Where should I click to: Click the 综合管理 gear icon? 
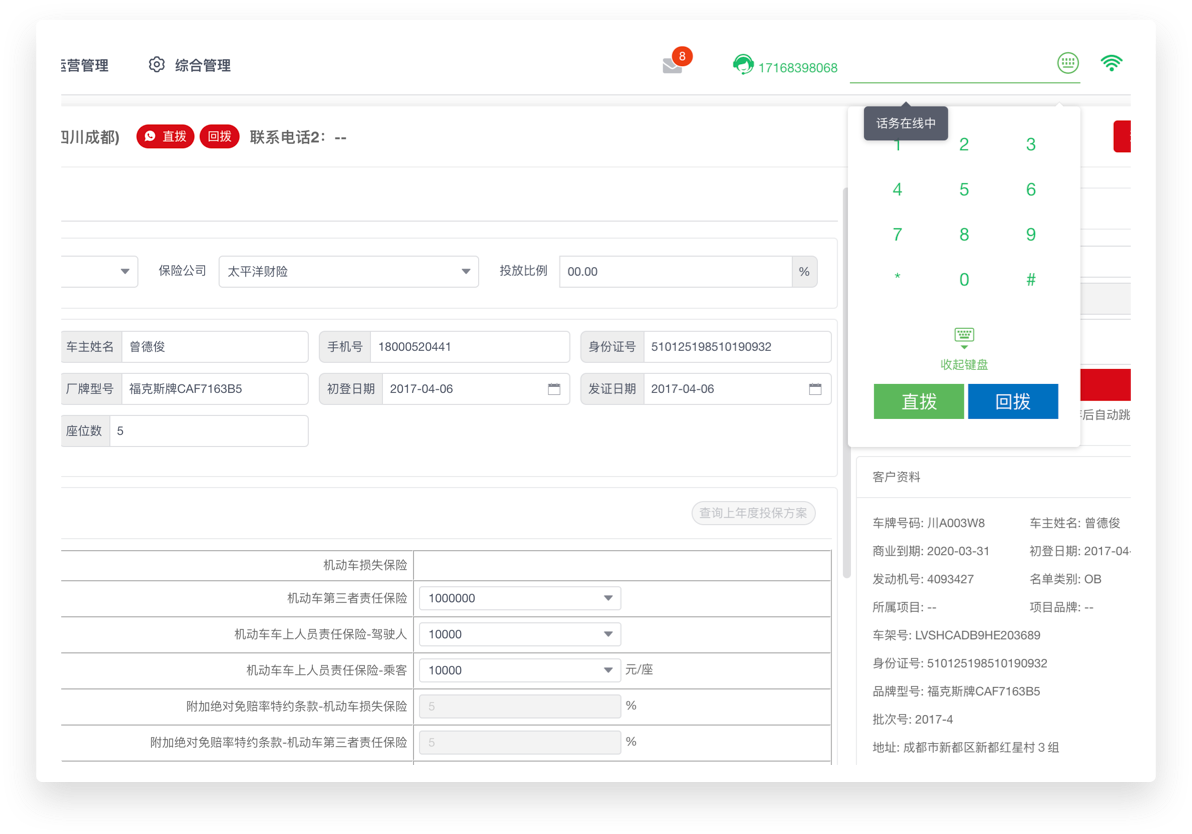(156, 65)
